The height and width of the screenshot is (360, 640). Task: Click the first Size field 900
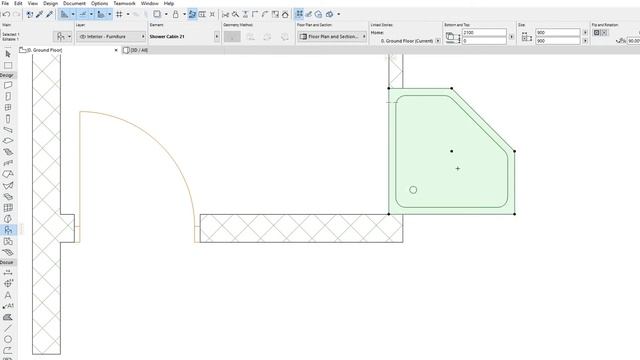click(558, 32)
